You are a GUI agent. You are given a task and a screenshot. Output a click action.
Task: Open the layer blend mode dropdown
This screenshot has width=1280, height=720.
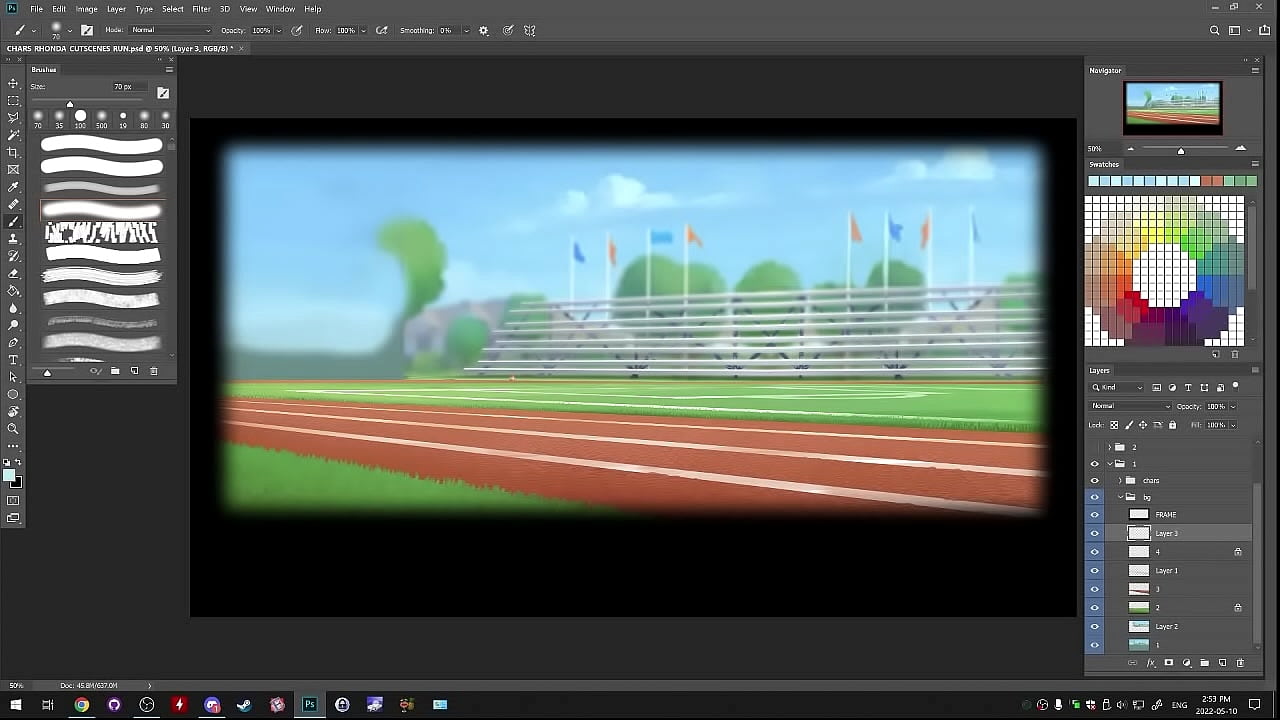pyautogui.click(x=1130, y=406)
